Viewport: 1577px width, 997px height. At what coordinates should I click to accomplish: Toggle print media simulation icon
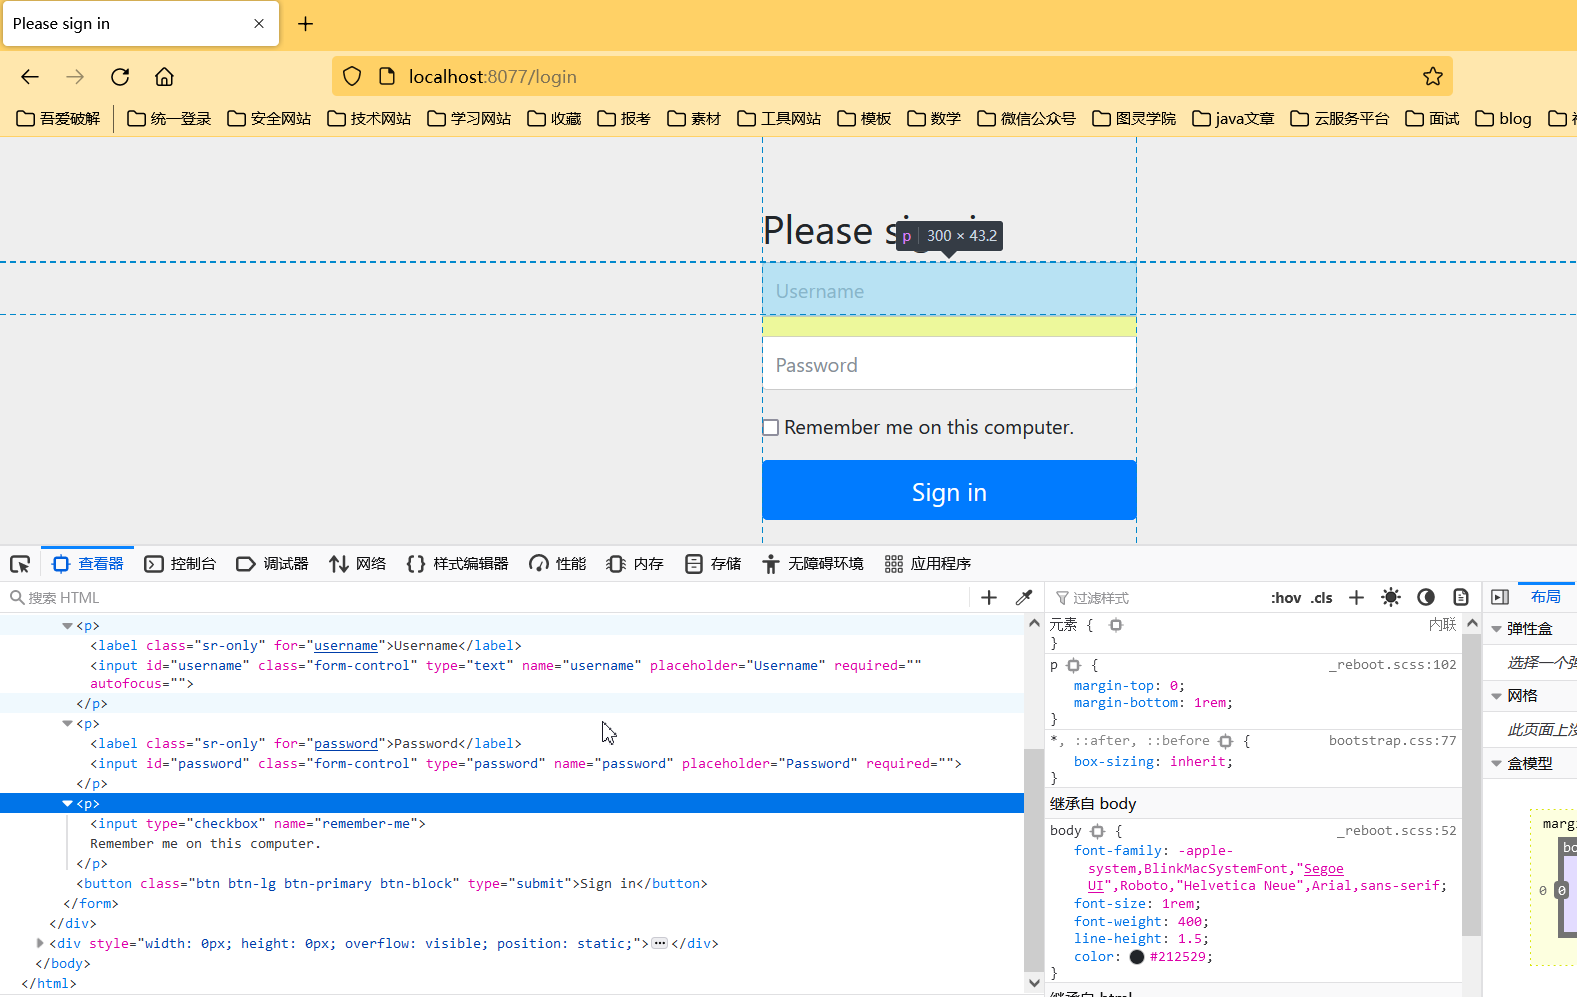click(1461, 597)
